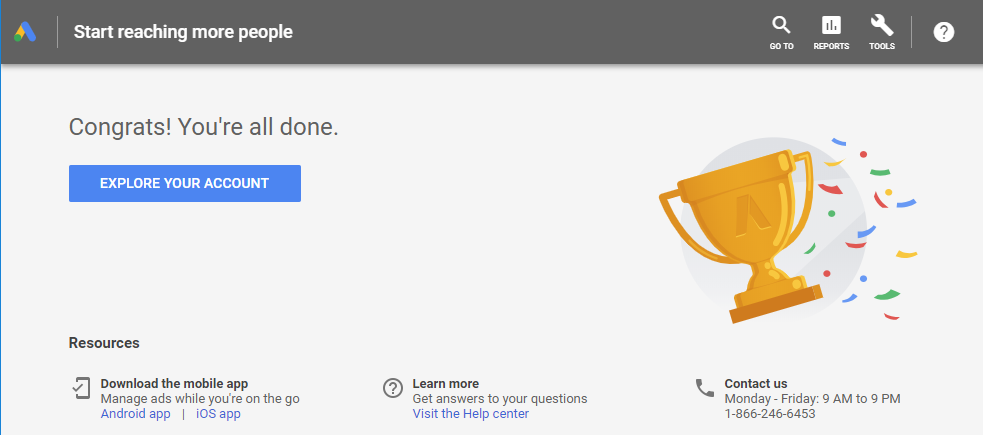
Task: Click the mobile app download icon
Action: (x=82, y=388)
